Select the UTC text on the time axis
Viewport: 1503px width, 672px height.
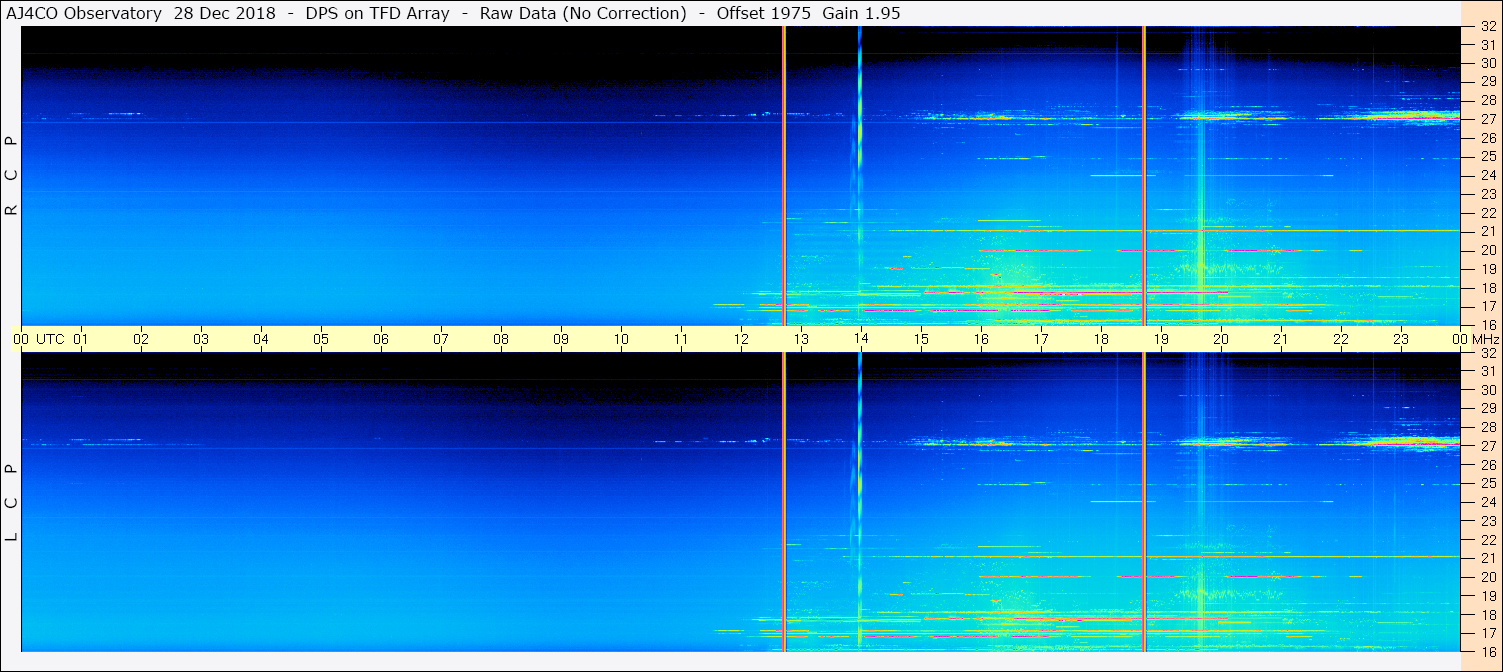pos(50,339)
